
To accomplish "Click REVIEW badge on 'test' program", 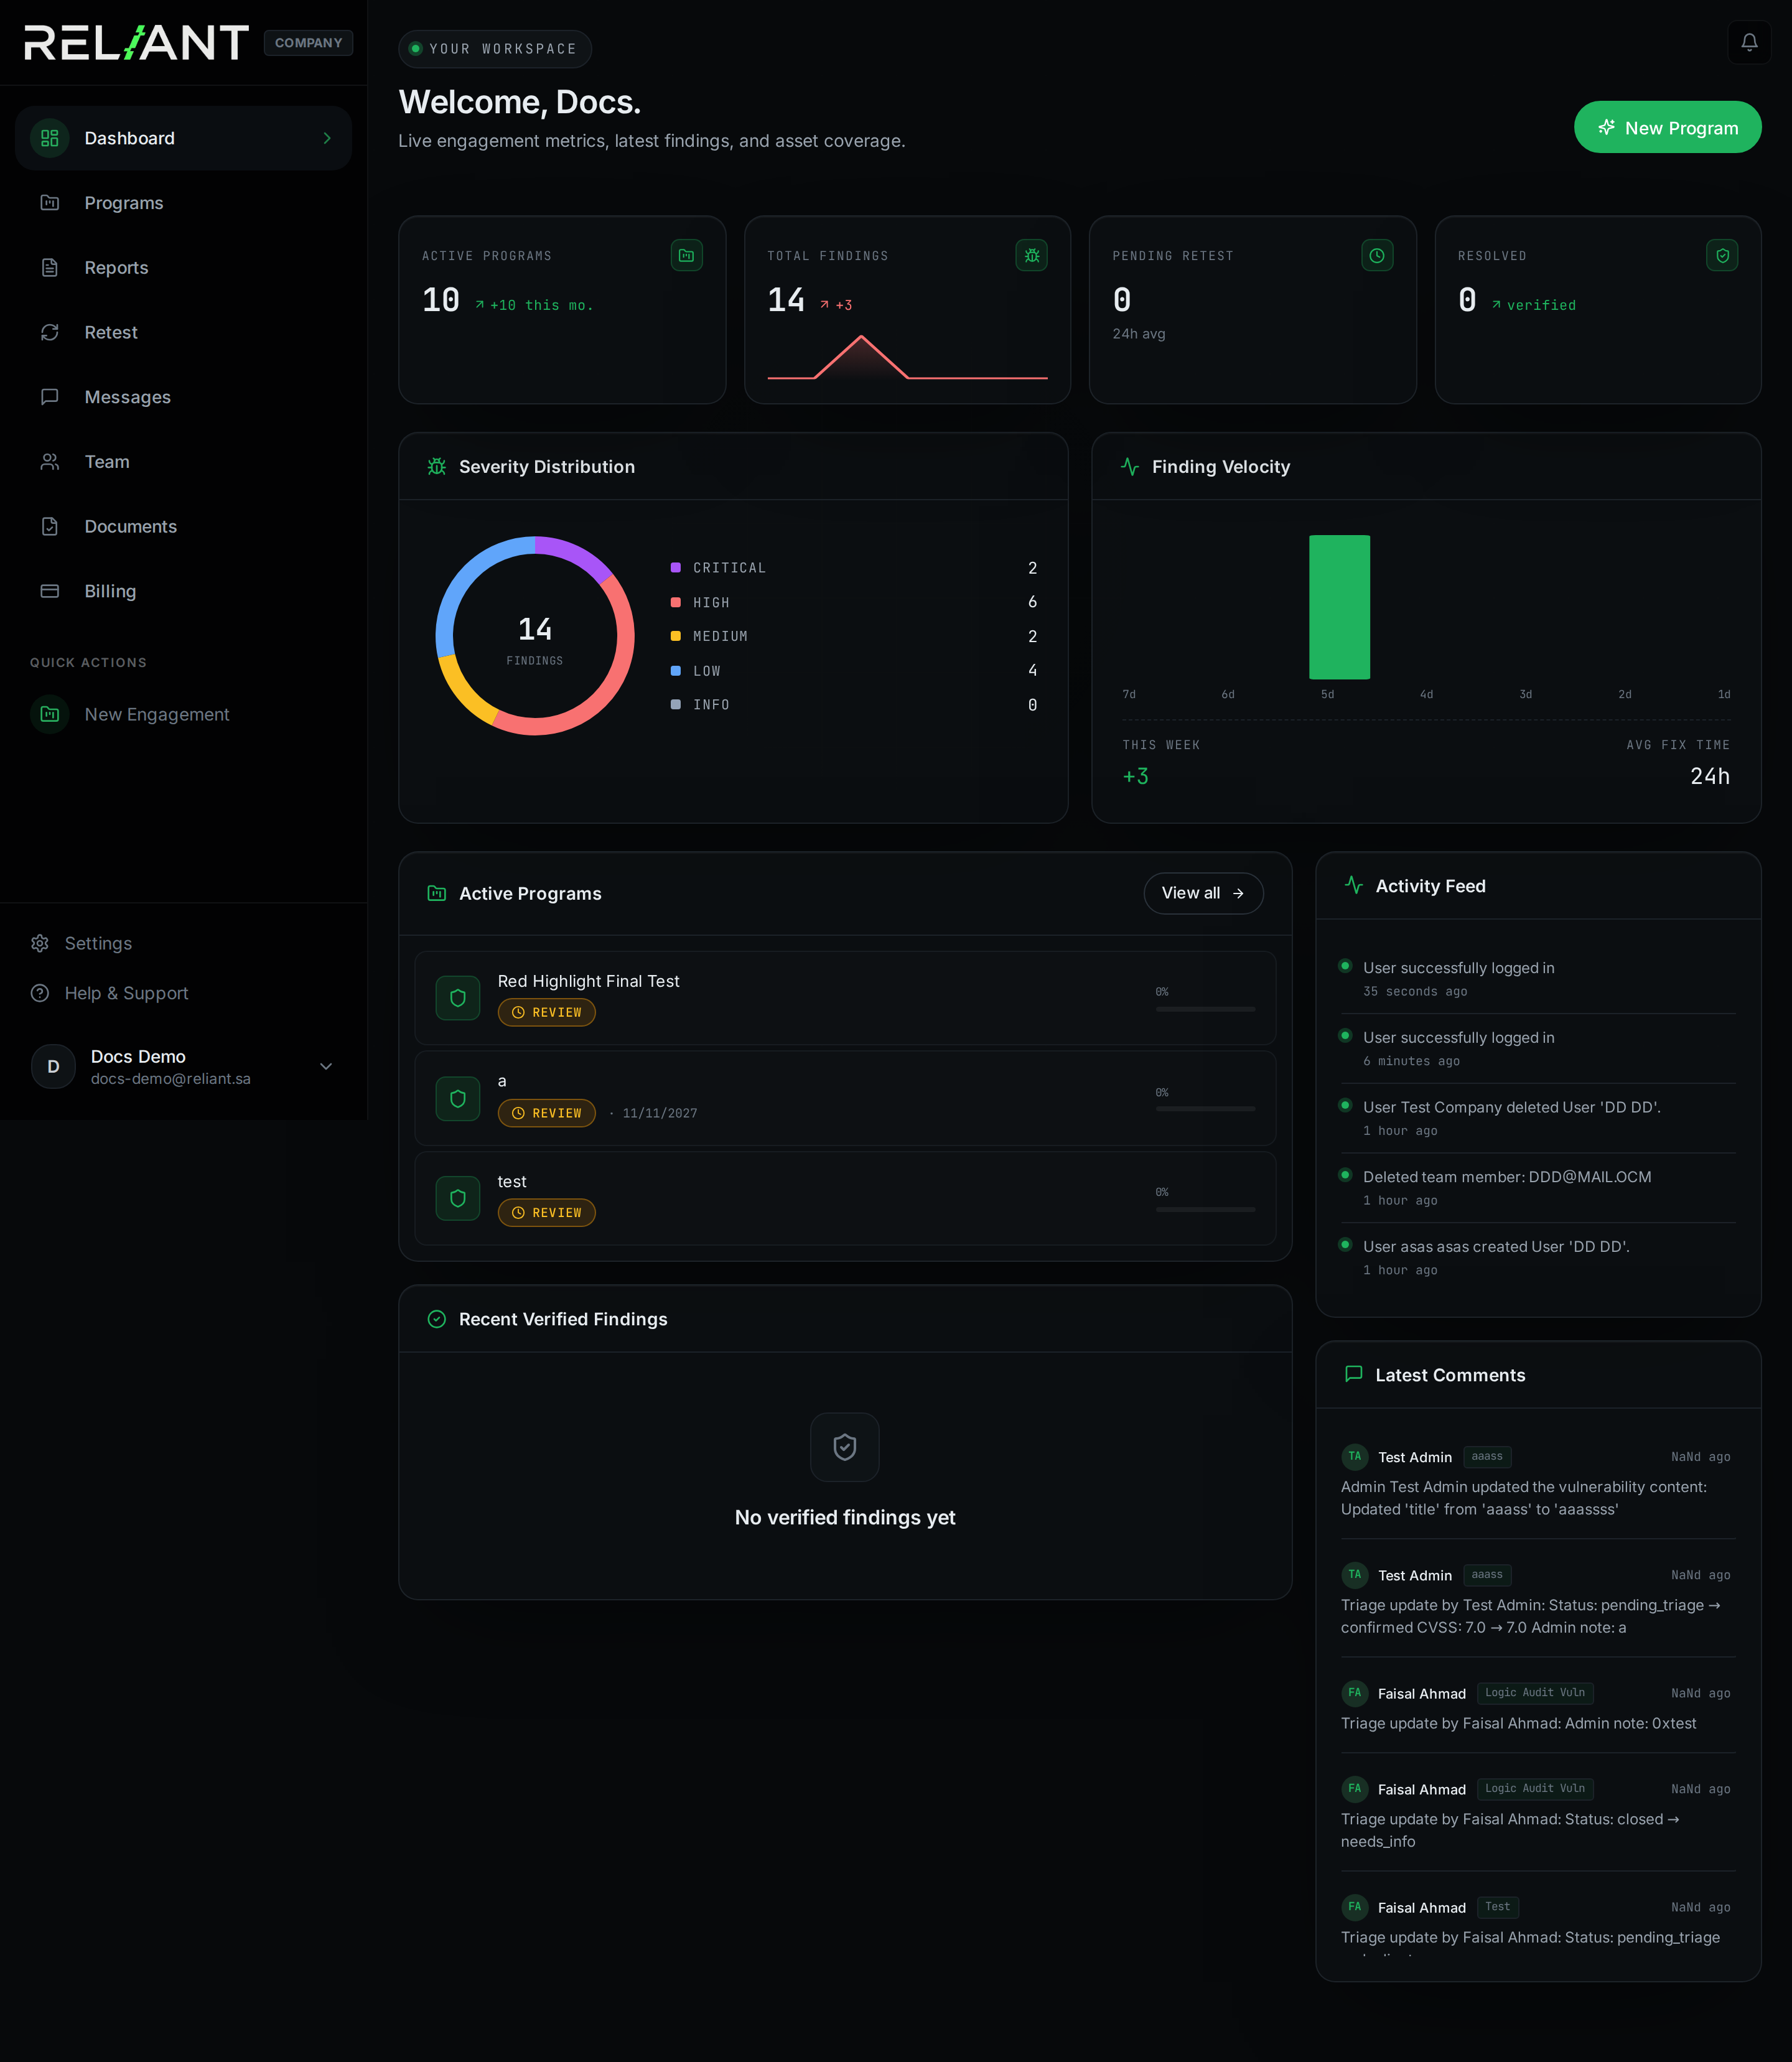I will (546, 1212).
